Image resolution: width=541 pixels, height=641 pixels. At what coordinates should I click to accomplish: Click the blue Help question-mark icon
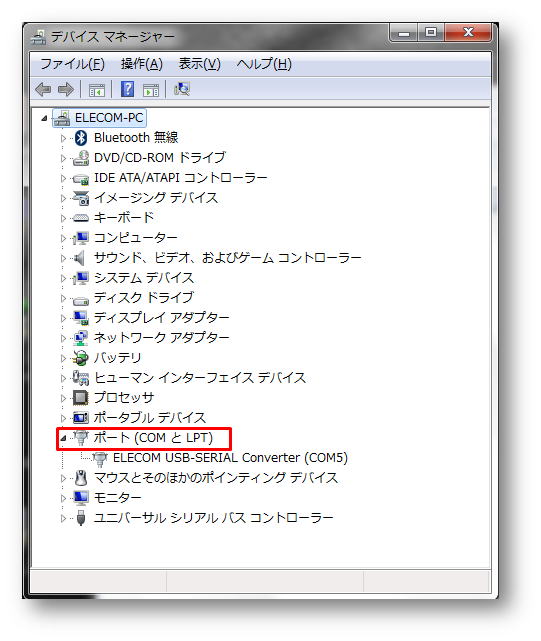click(128, 89)
